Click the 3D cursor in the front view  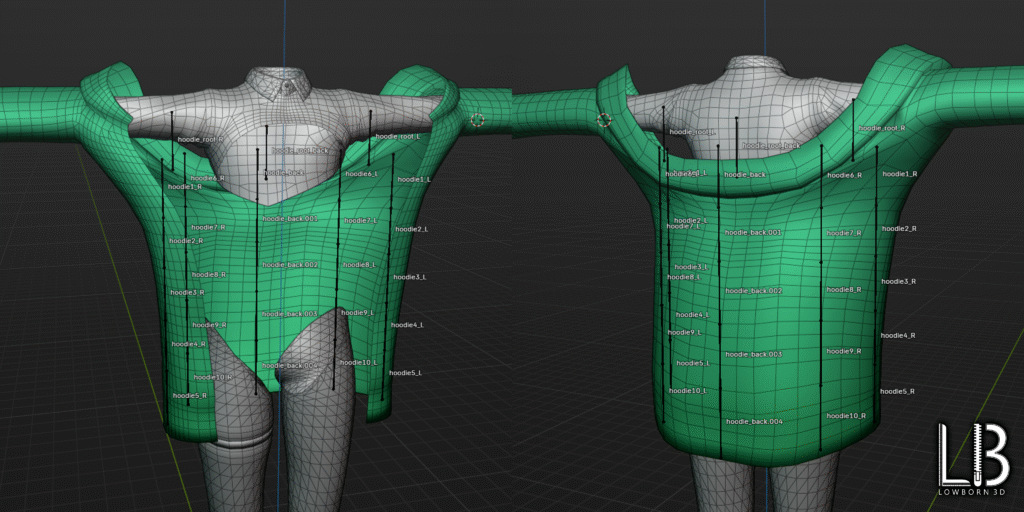coord(477,120)
